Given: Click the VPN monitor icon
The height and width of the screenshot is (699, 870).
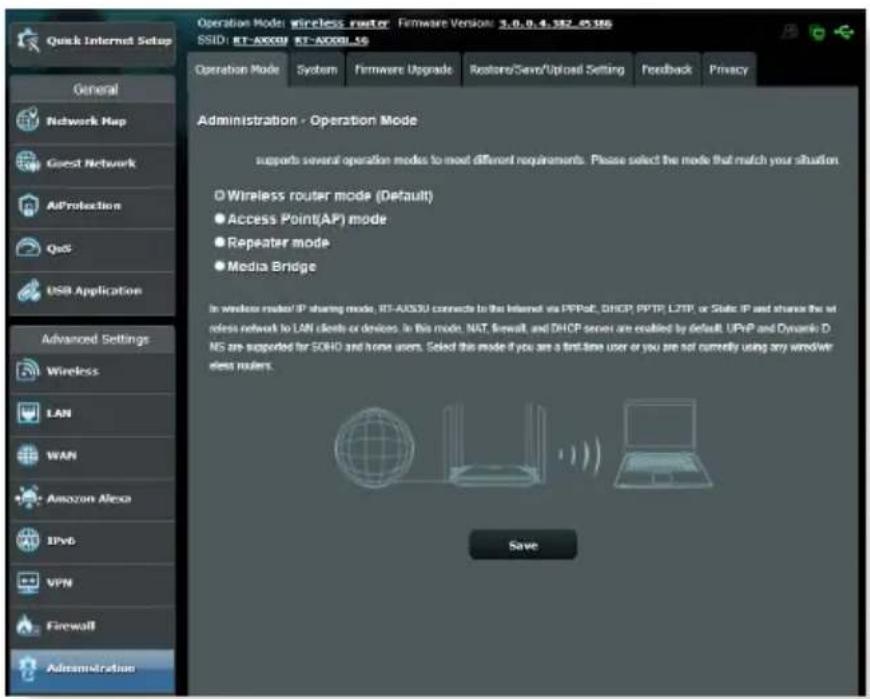Looking at the screenshot, I should (28, 582).
